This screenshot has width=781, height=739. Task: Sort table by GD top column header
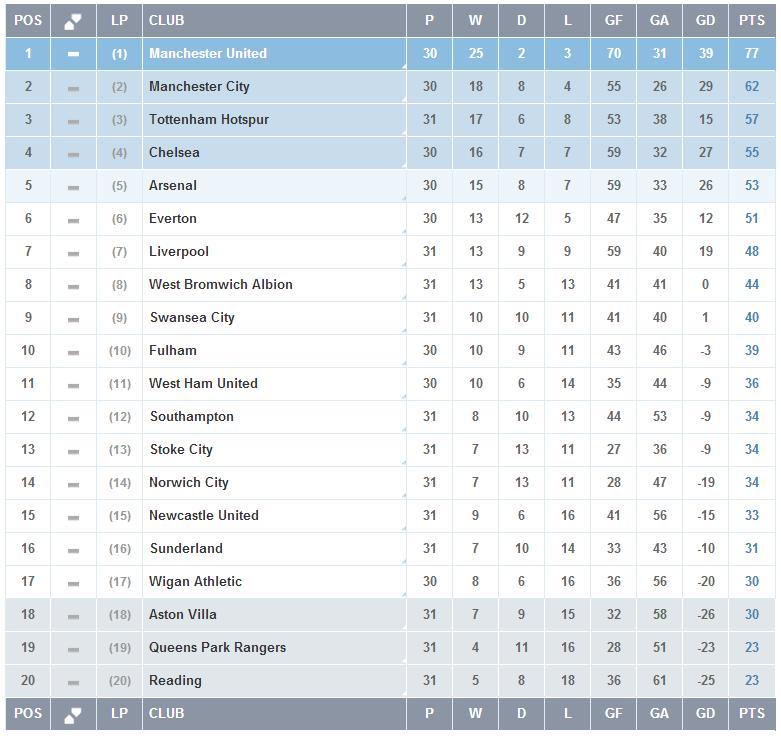click(x=706, y=20)
